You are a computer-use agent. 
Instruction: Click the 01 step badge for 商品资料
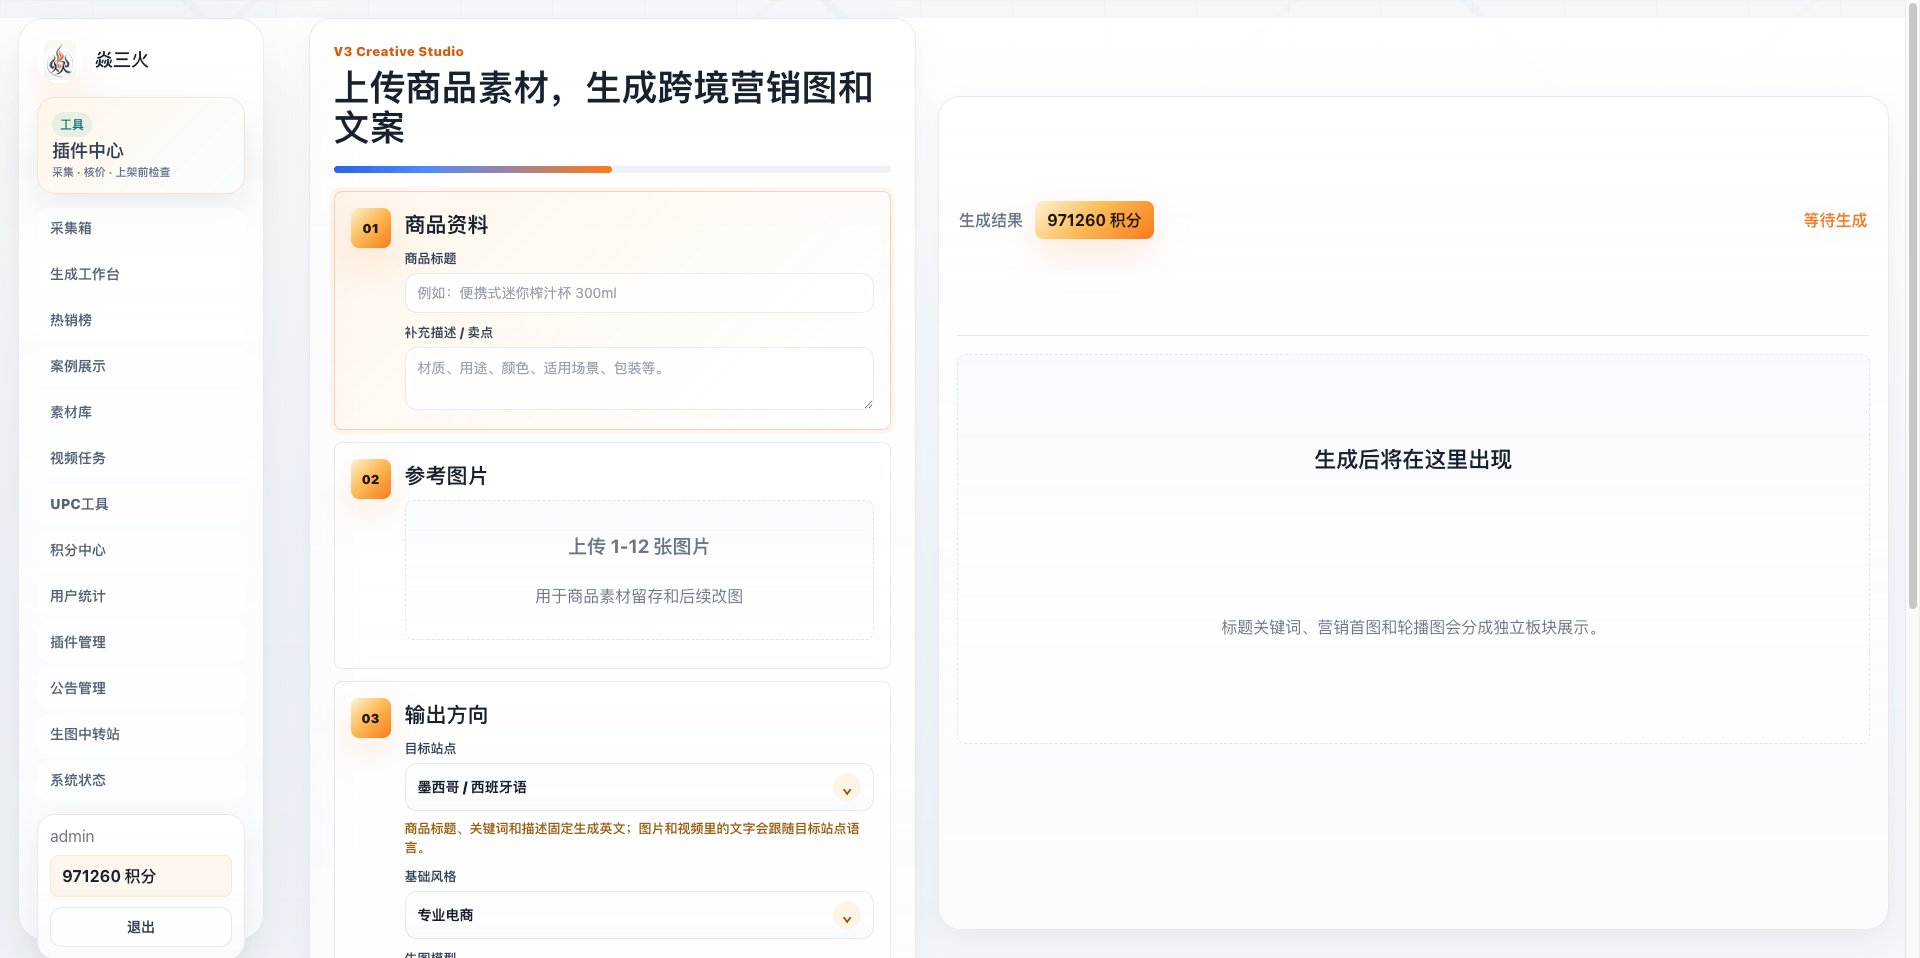pyautogui.click(x=371, y=228)
